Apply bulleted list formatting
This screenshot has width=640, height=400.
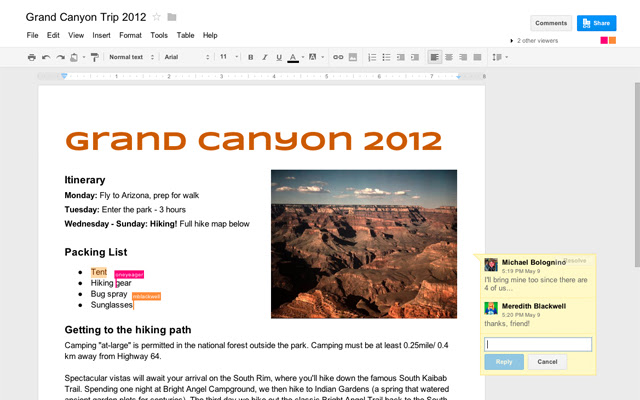pos(386,57)
